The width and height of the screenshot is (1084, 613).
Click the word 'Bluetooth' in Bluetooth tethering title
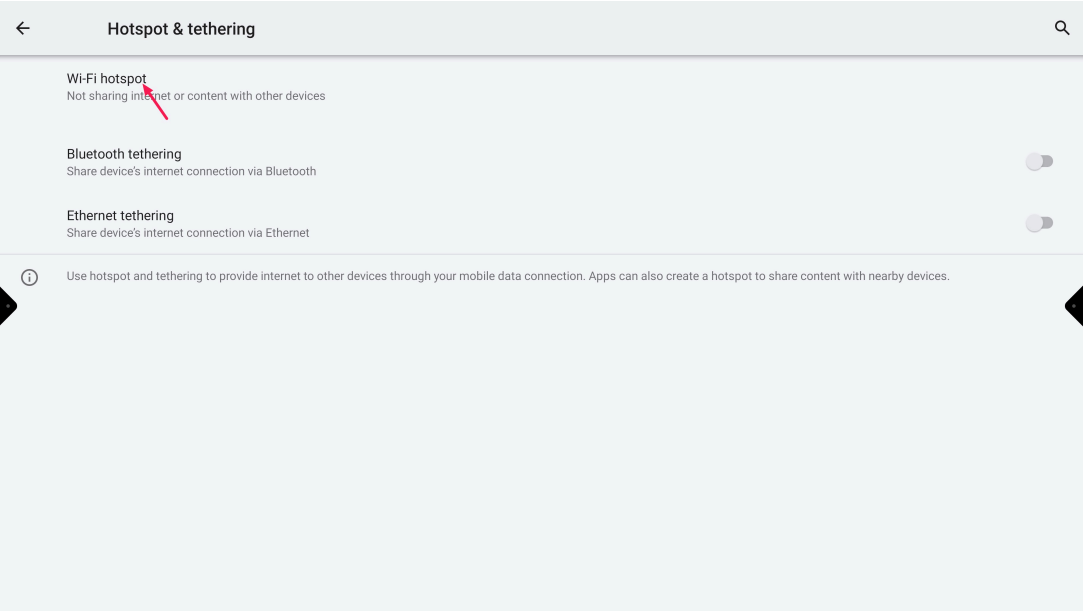(96, 154)
